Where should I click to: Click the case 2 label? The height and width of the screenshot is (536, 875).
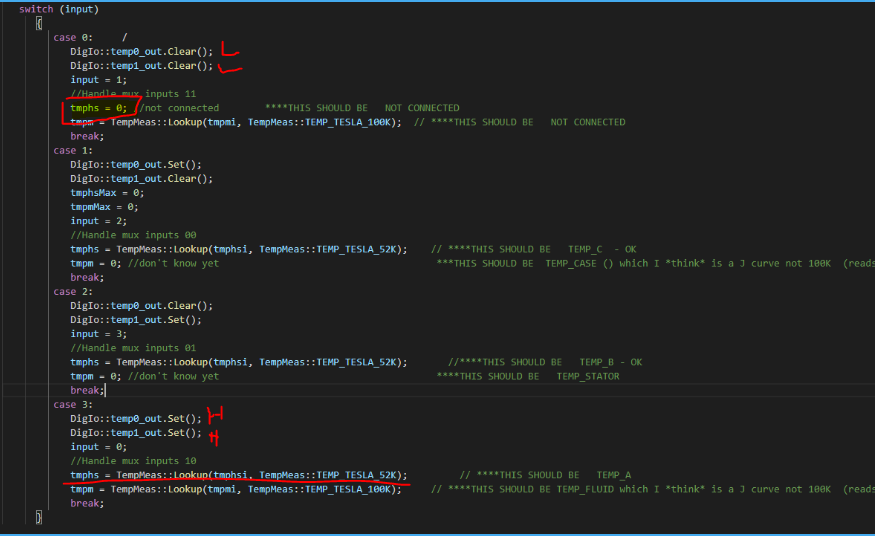(x=70, y=291)
